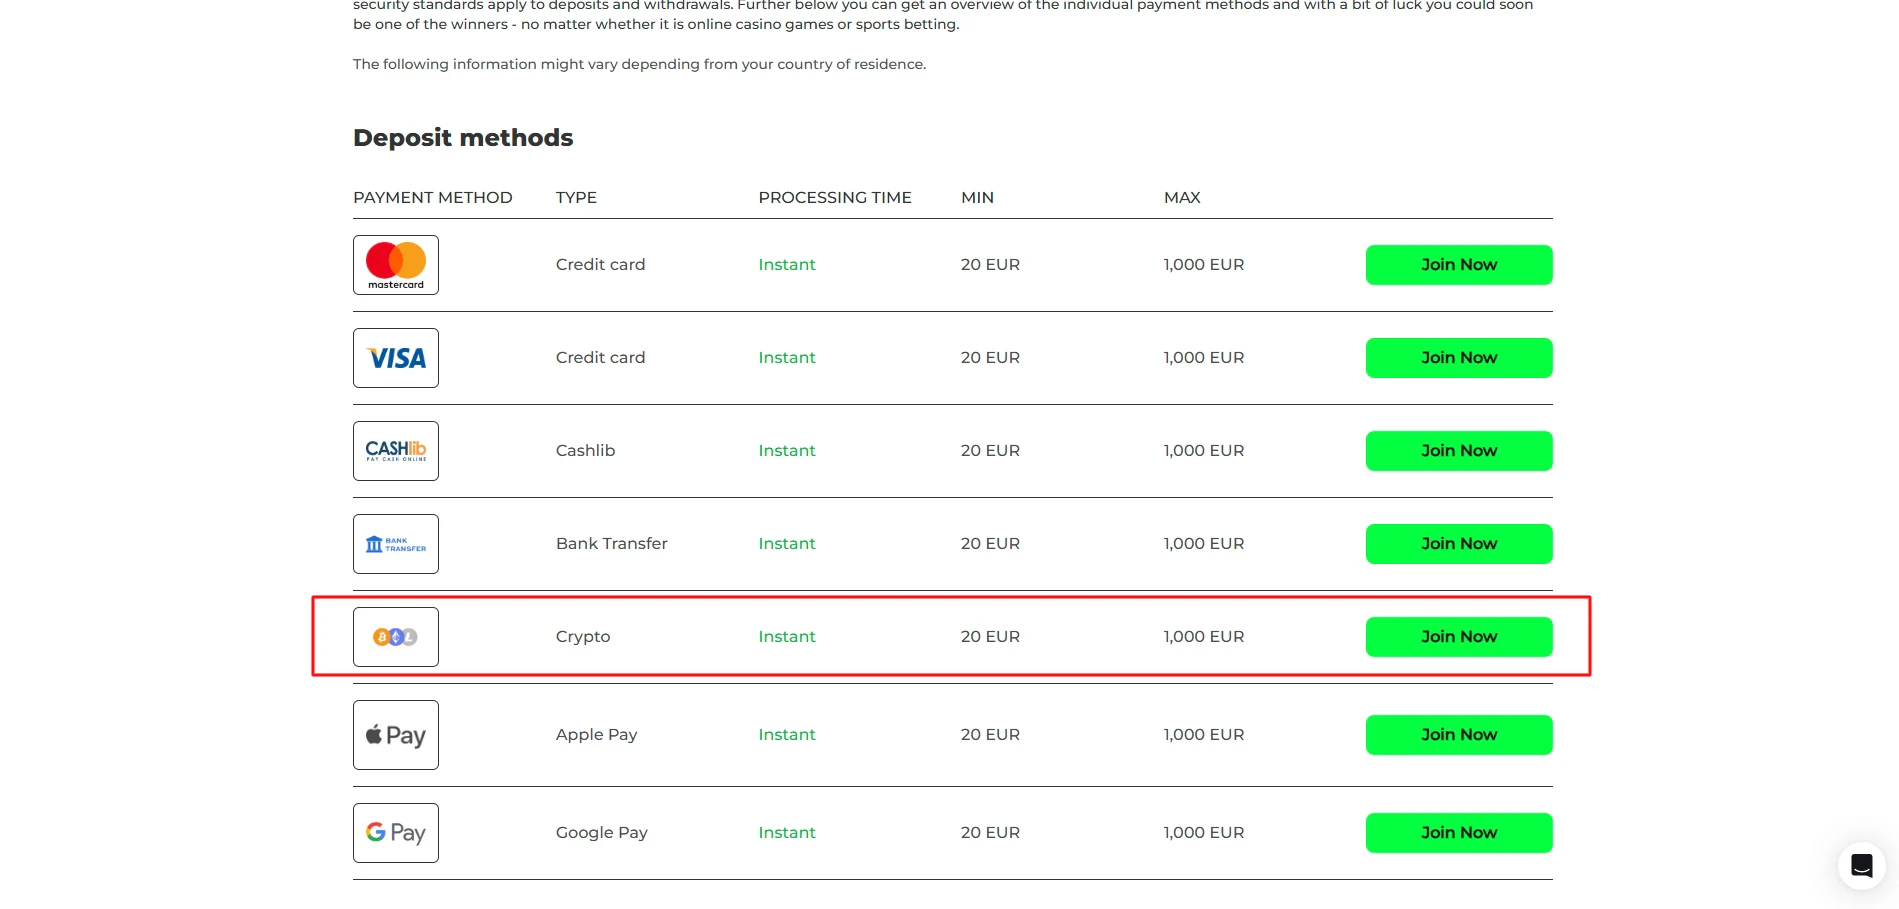Click the VISA payment logo
Viewport: 1899px width, 909px height.
(395, 358)
